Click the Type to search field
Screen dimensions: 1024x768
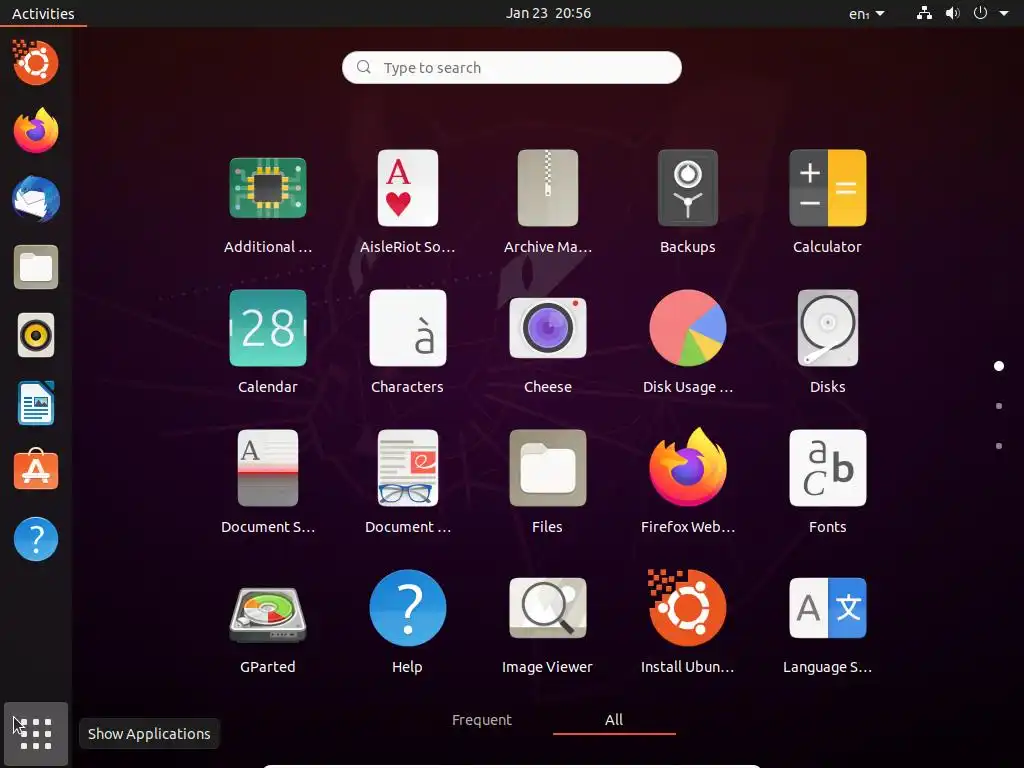coord(511,67)
